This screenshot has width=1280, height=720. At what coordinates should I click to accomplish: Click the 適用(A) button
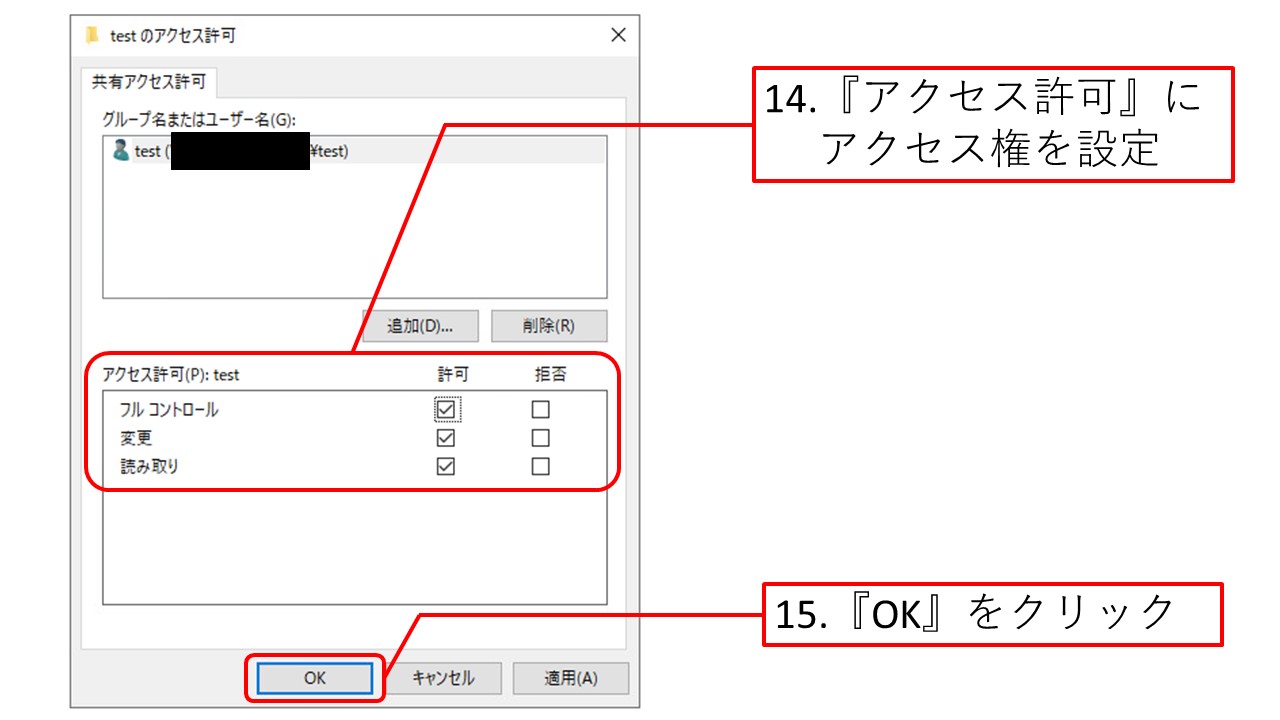570,678
